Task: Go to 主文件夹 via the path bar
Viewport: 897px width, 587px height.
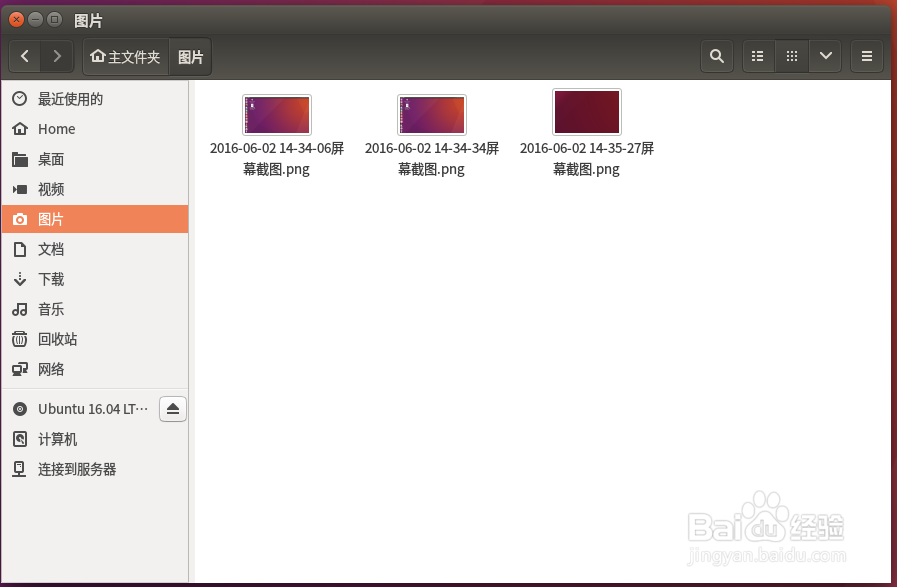Action: click(x=125, y=56)
